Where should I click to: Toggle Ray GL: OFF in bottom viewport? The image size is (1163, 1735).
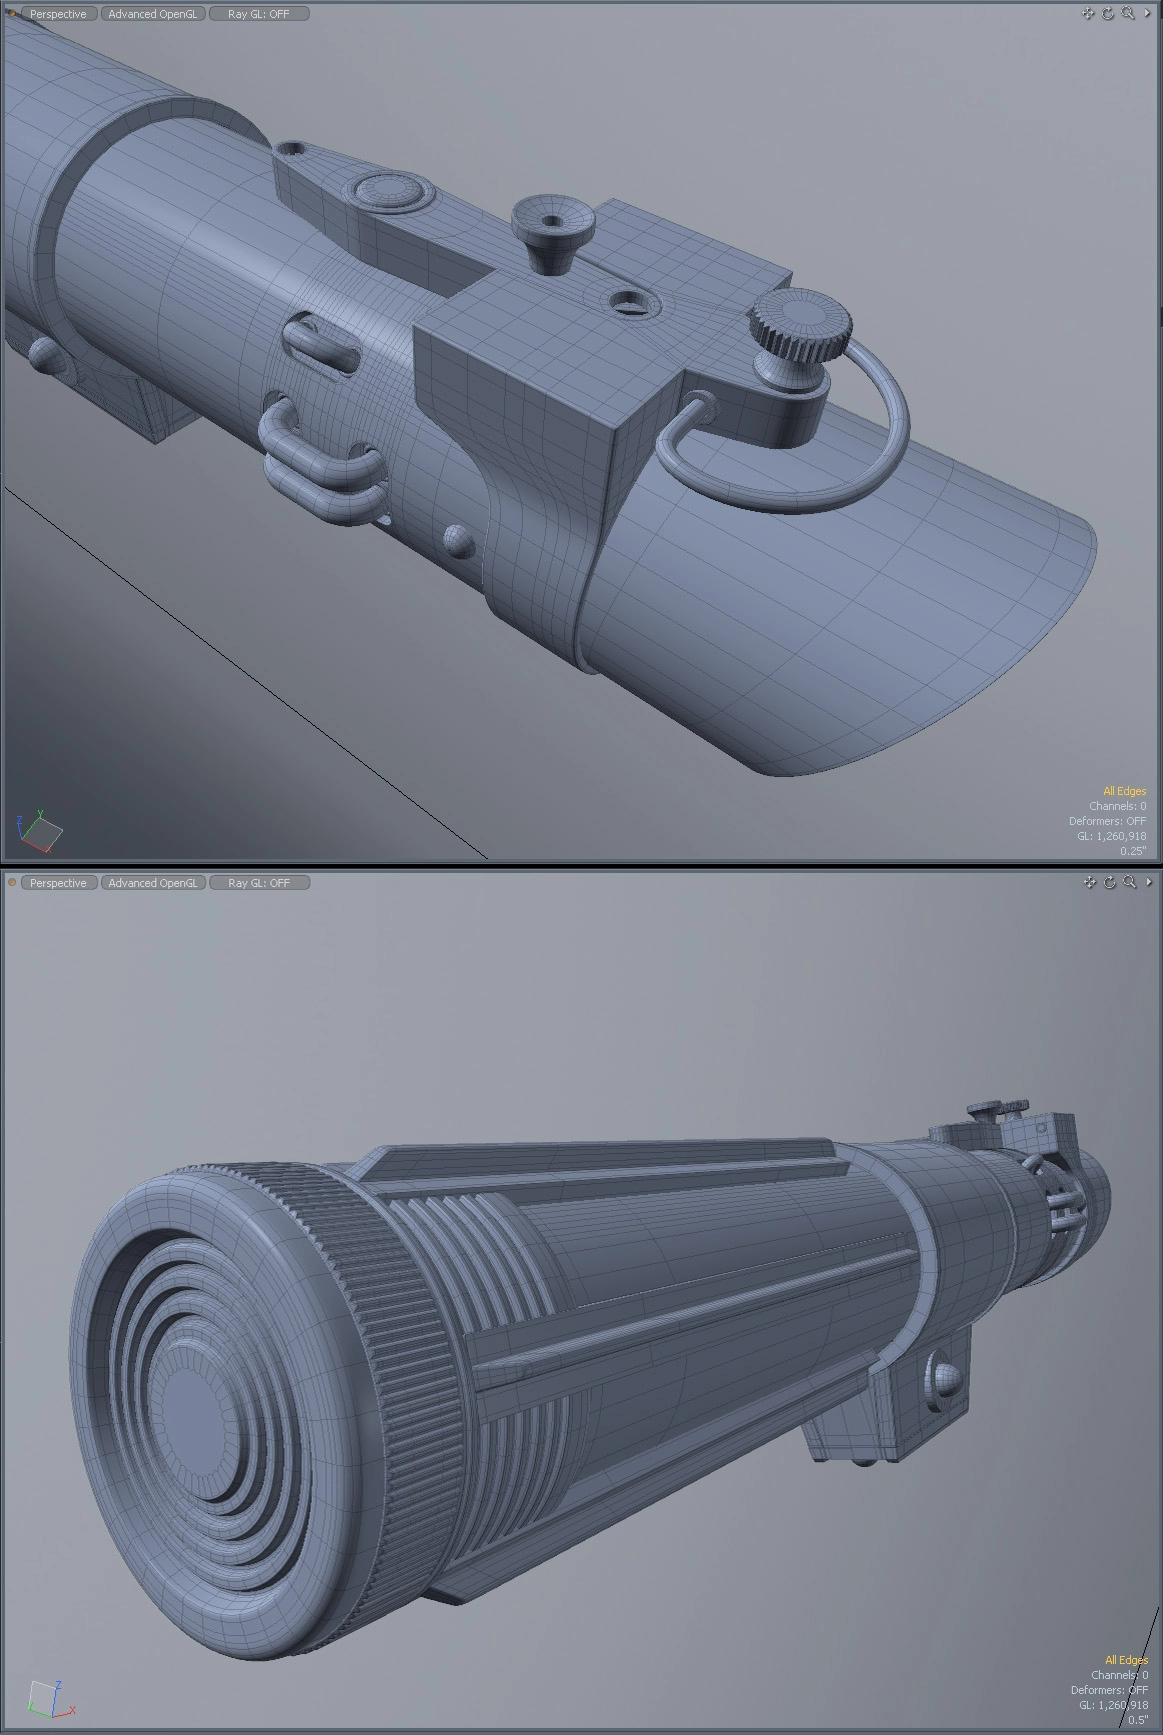click(x=259, y=883)
